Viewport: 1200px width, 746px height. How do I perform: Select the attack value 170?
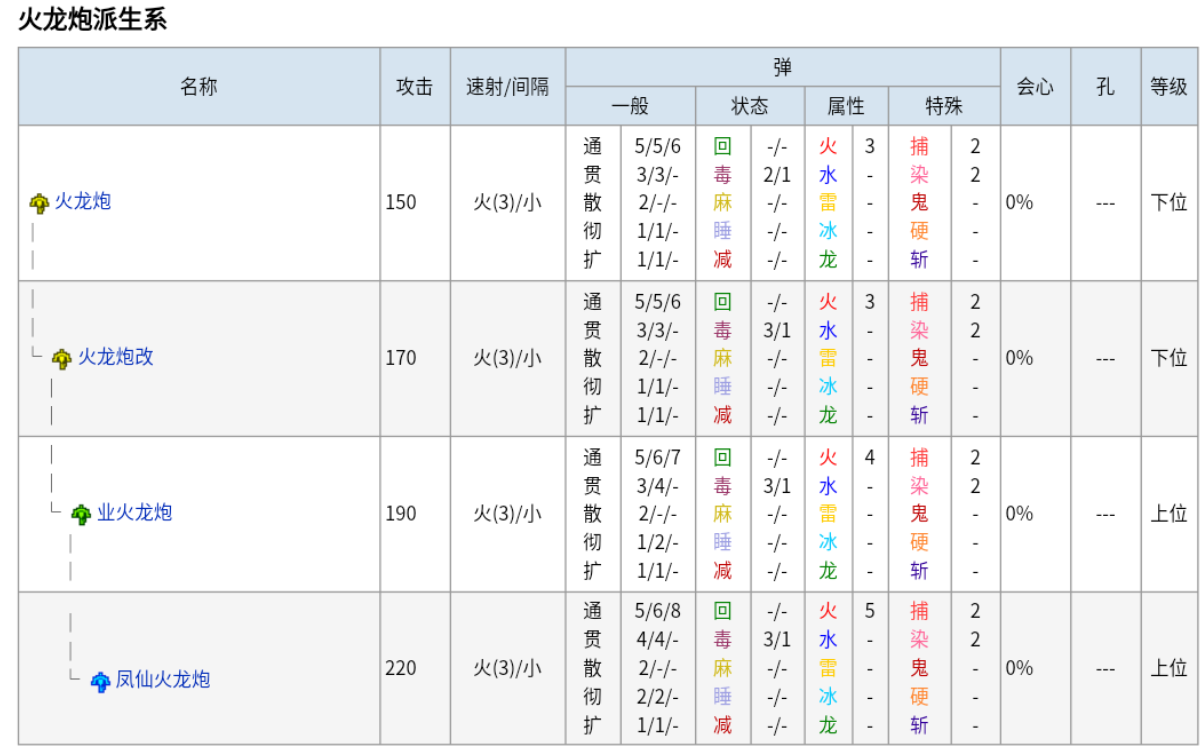point(401,358)
